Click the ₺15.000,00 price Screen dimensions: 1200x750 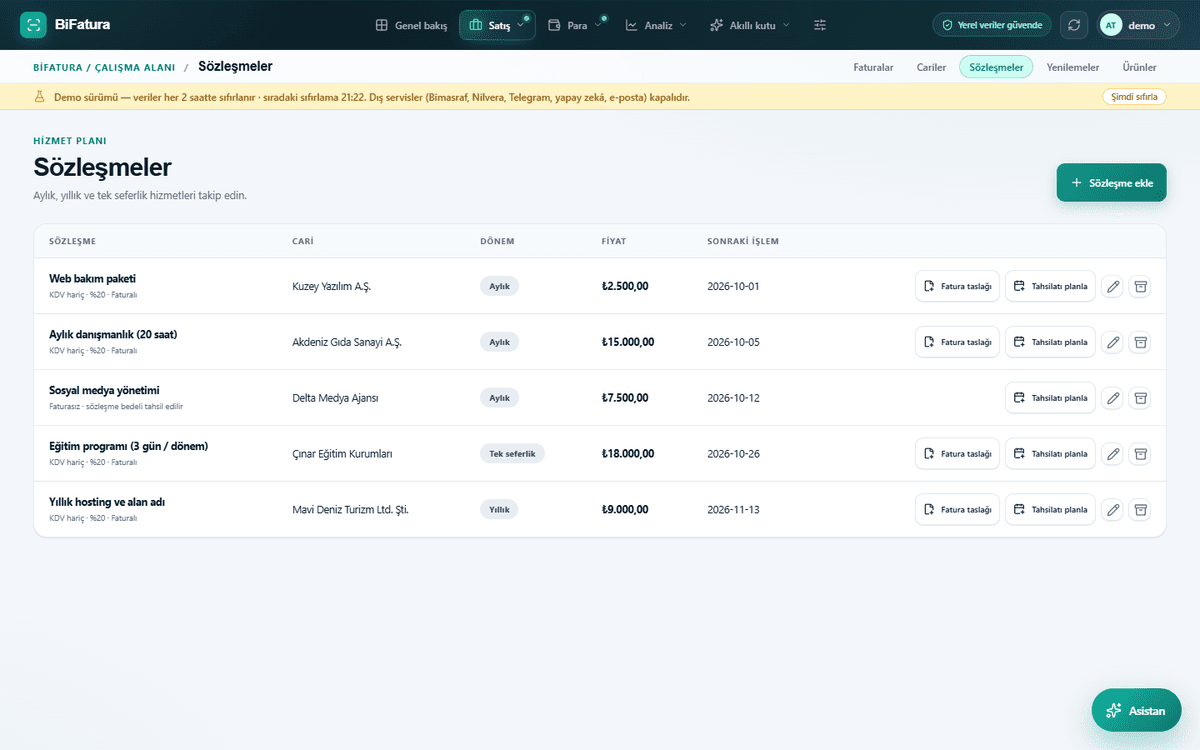click(x=628, y=342)
